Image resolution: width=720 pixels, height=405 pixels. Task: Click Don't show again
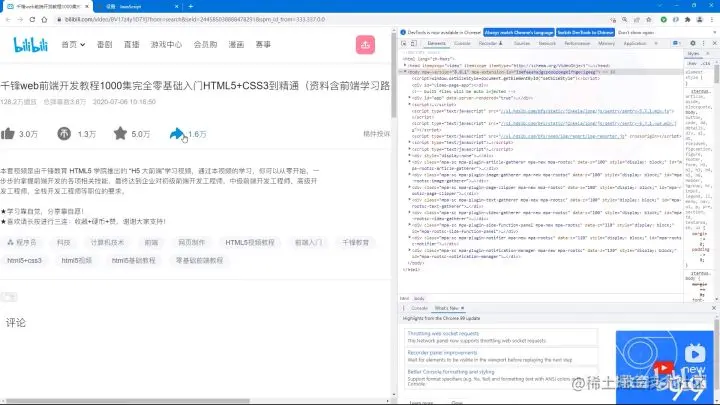(636, 33)
